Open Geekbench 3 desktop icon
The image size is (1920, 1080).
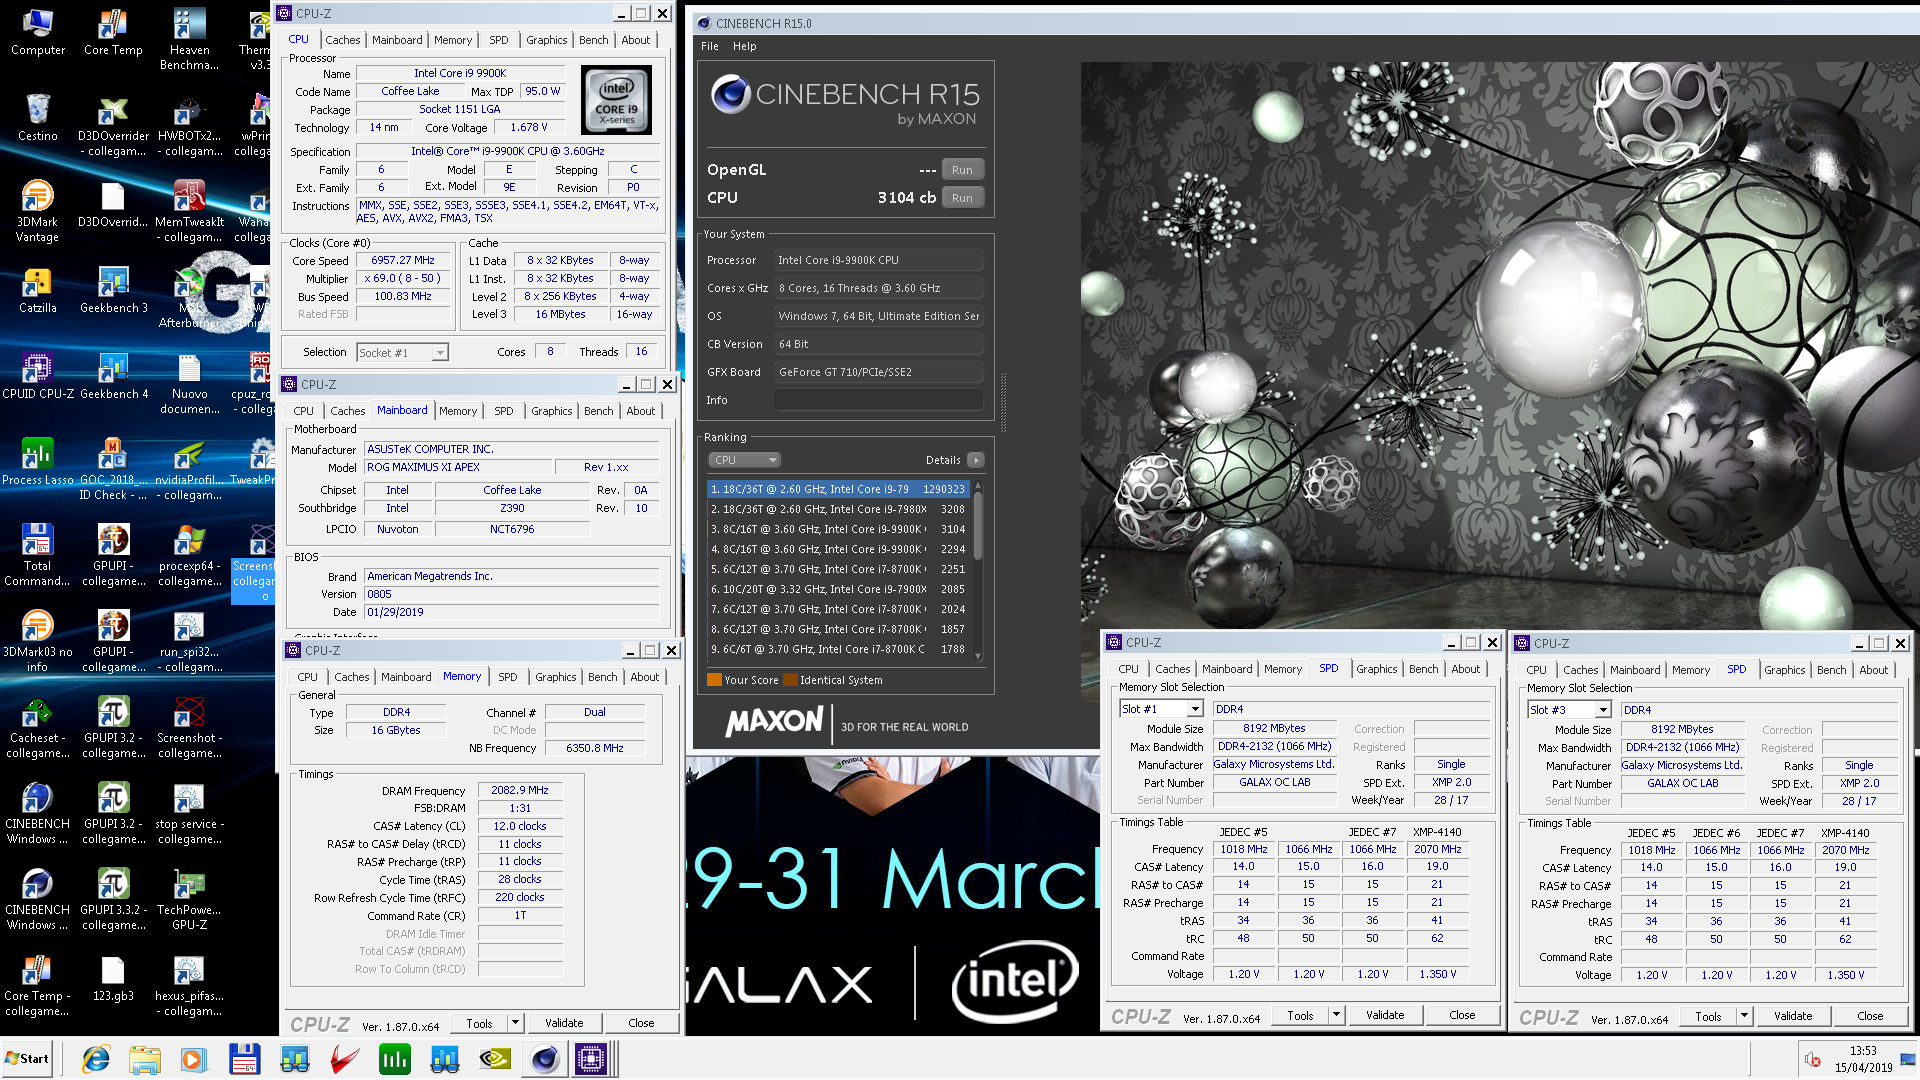click(x=113, y=290)
